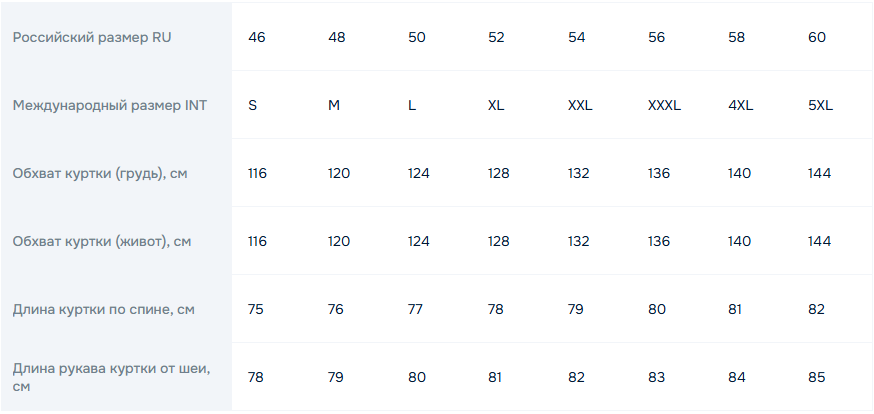Click the "Международный размер INT" row label

tap(110, 105)
